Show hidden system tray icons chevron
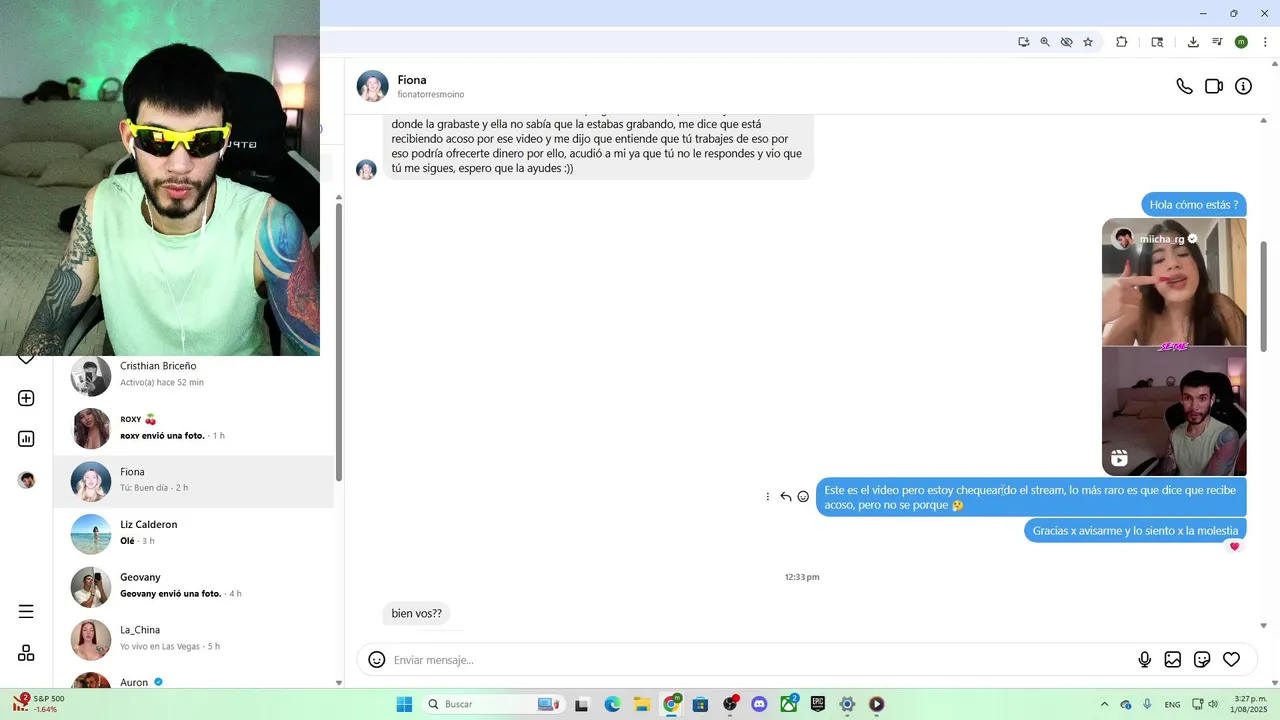This screenshot has width=1280, height=720. [x=1104, y=704]
